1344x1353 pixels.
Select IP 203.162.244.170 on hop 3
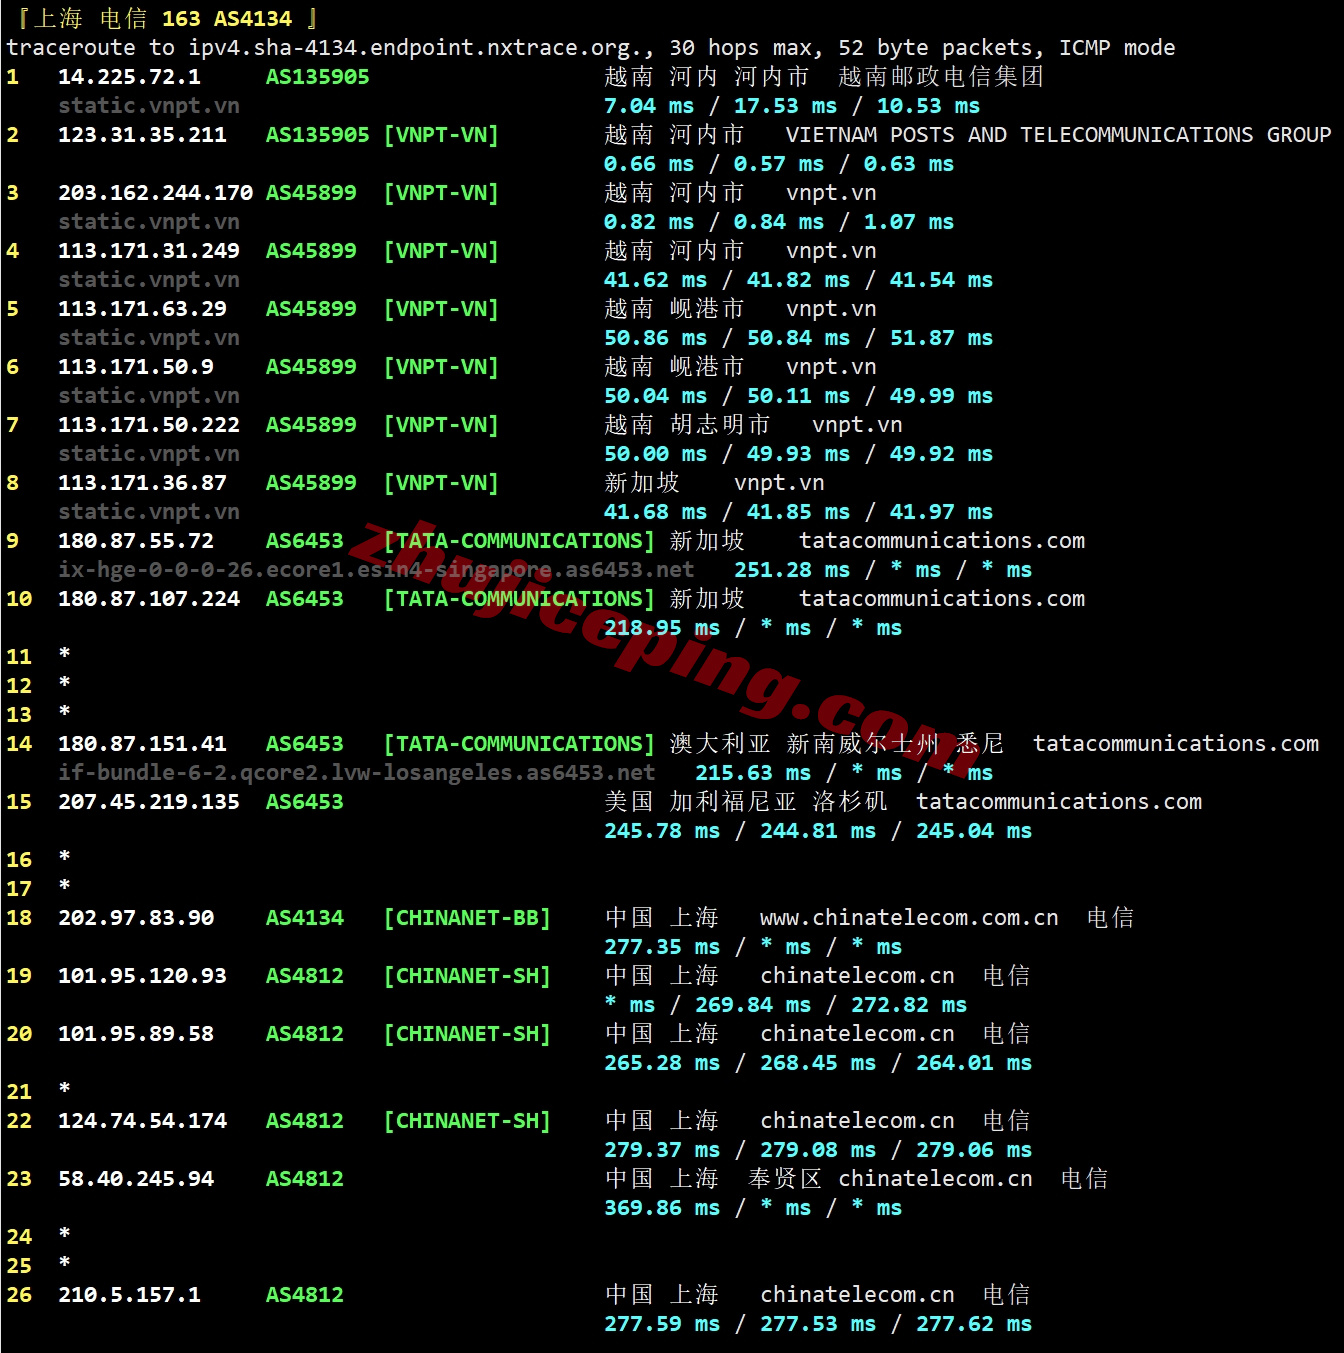(155, 193)
